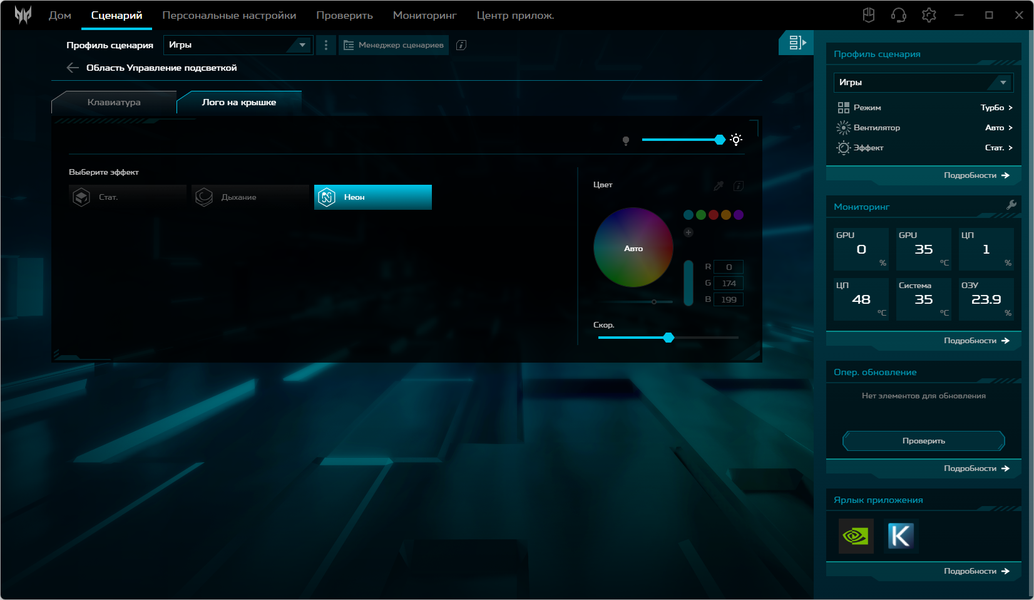1034x600 pixels.
Task: Select the Стат. lighting effect
Action: tap(128, 197)
